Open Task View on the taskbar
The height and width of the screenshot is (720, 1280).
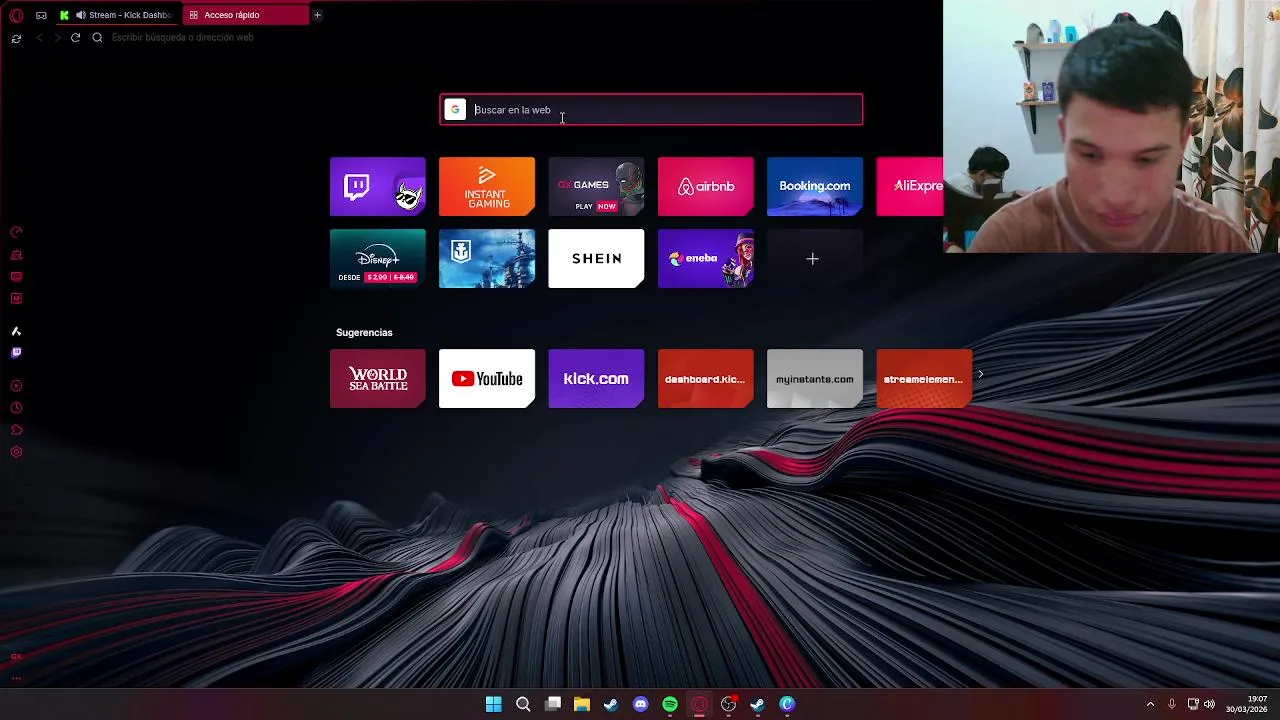click(x=553, y=704)
